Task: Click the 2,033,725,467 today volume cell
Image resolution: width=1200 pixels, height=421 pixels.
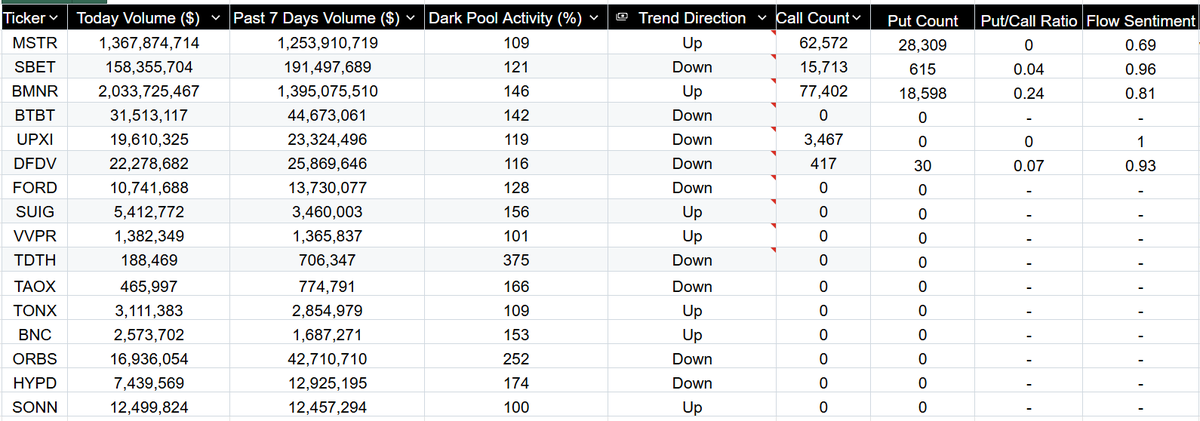Action: pyautogui.click(x=149, y=91)
